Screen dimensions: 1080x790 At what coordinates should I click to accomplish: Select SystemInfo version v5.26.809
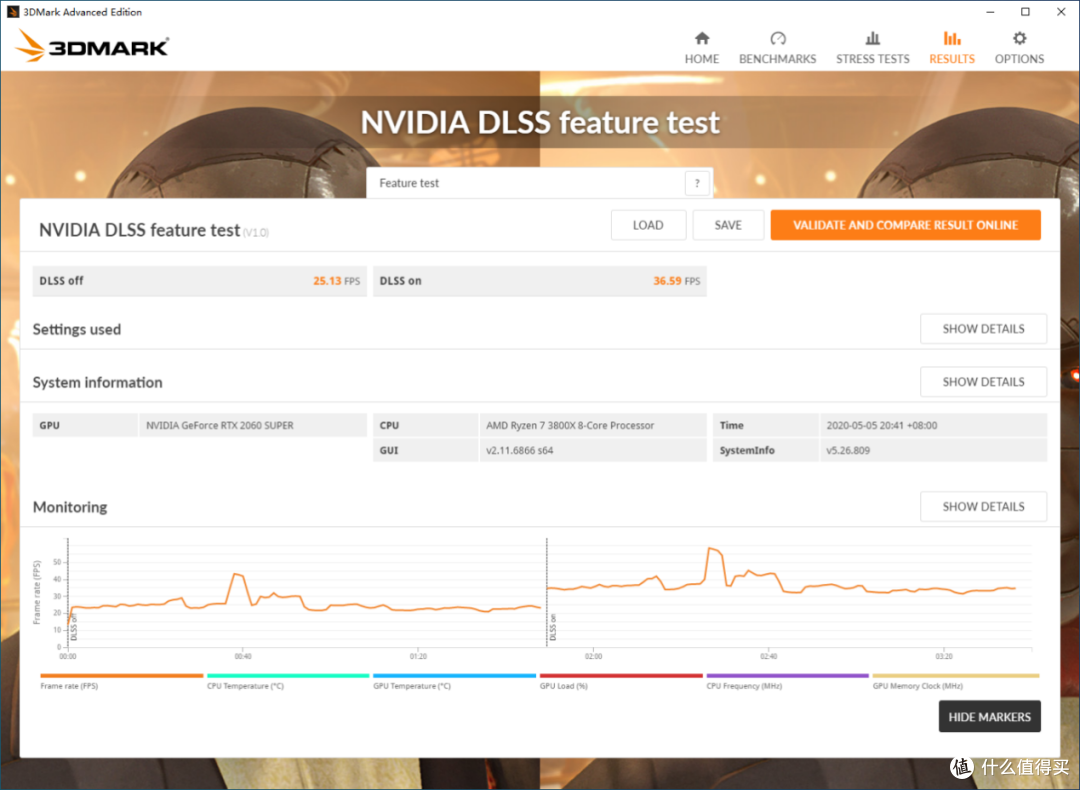click(x=848, y=450)
